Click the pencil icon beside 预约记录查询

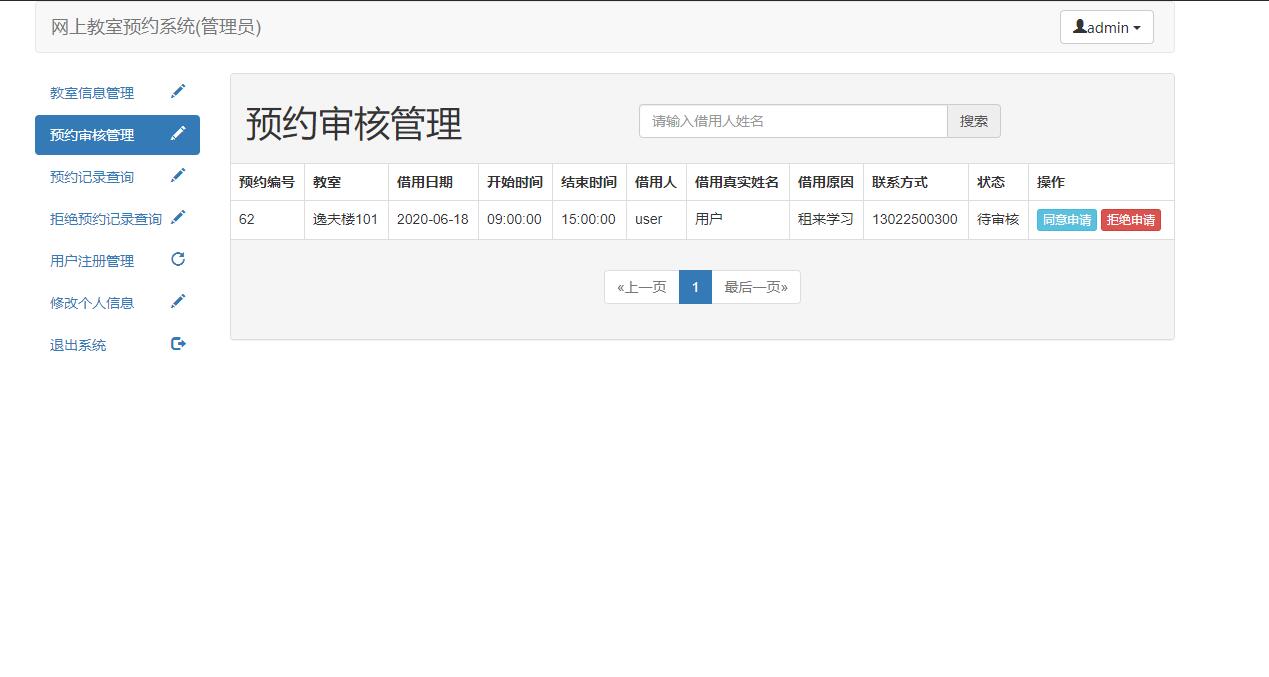click(x=178, y=175)
